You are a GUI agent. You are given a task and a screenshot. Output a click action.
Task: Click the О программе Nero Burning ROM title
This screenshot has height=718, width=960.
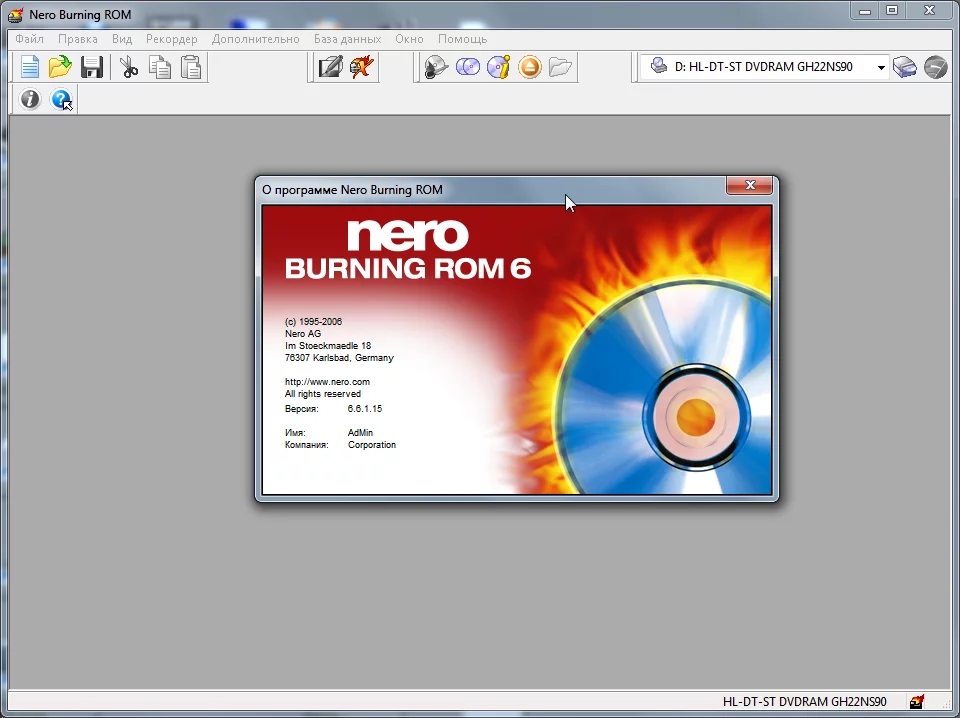coord(352,190)
